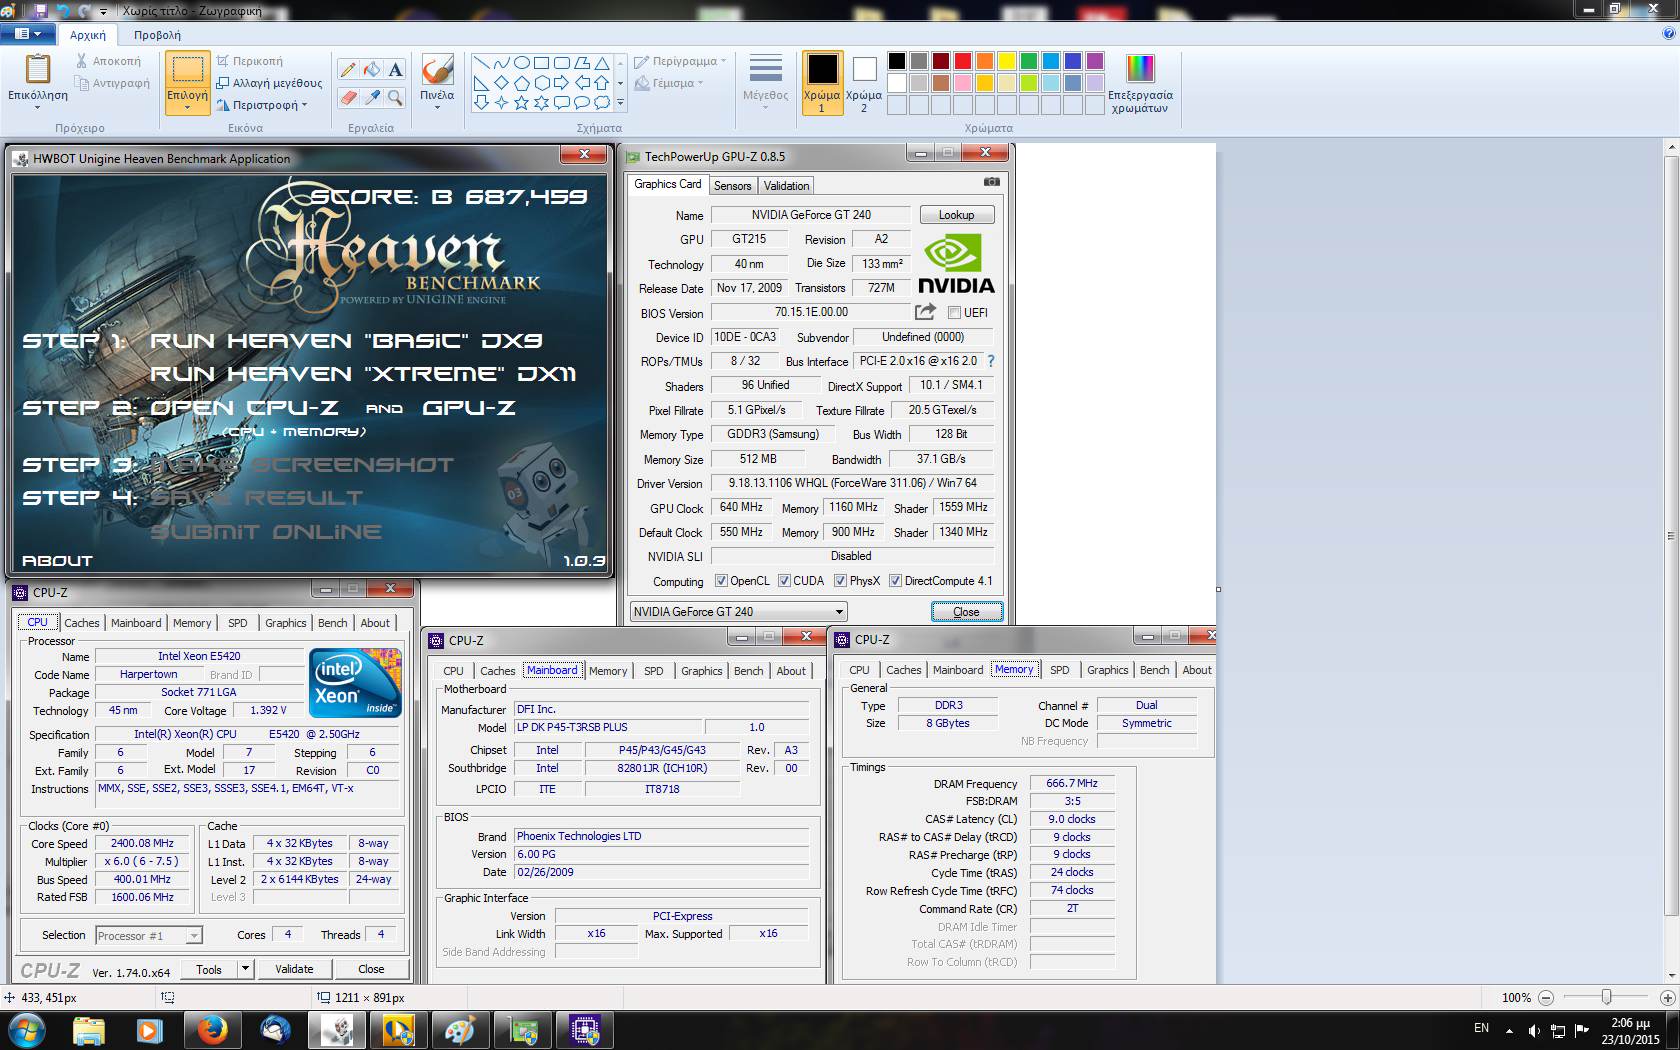Click the Lookup button in GPU-Z
The width and height of the screenshot is (1680, 1050).
coord(956,215)
